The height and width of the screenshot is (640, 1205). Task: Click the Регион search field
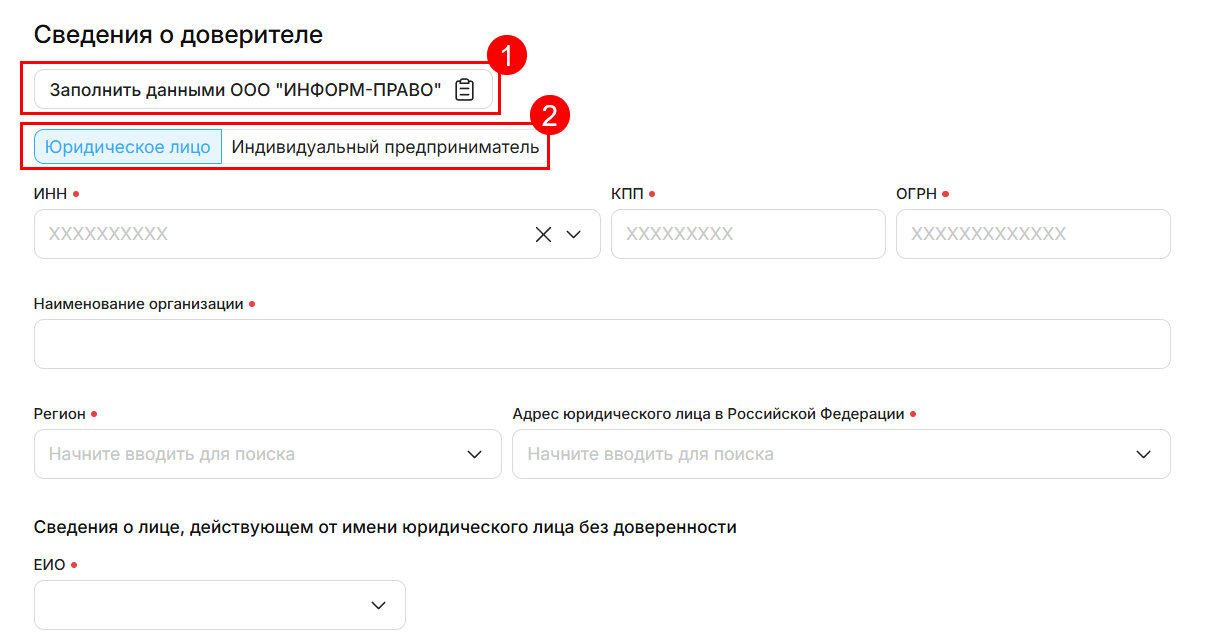pos(250,454)
